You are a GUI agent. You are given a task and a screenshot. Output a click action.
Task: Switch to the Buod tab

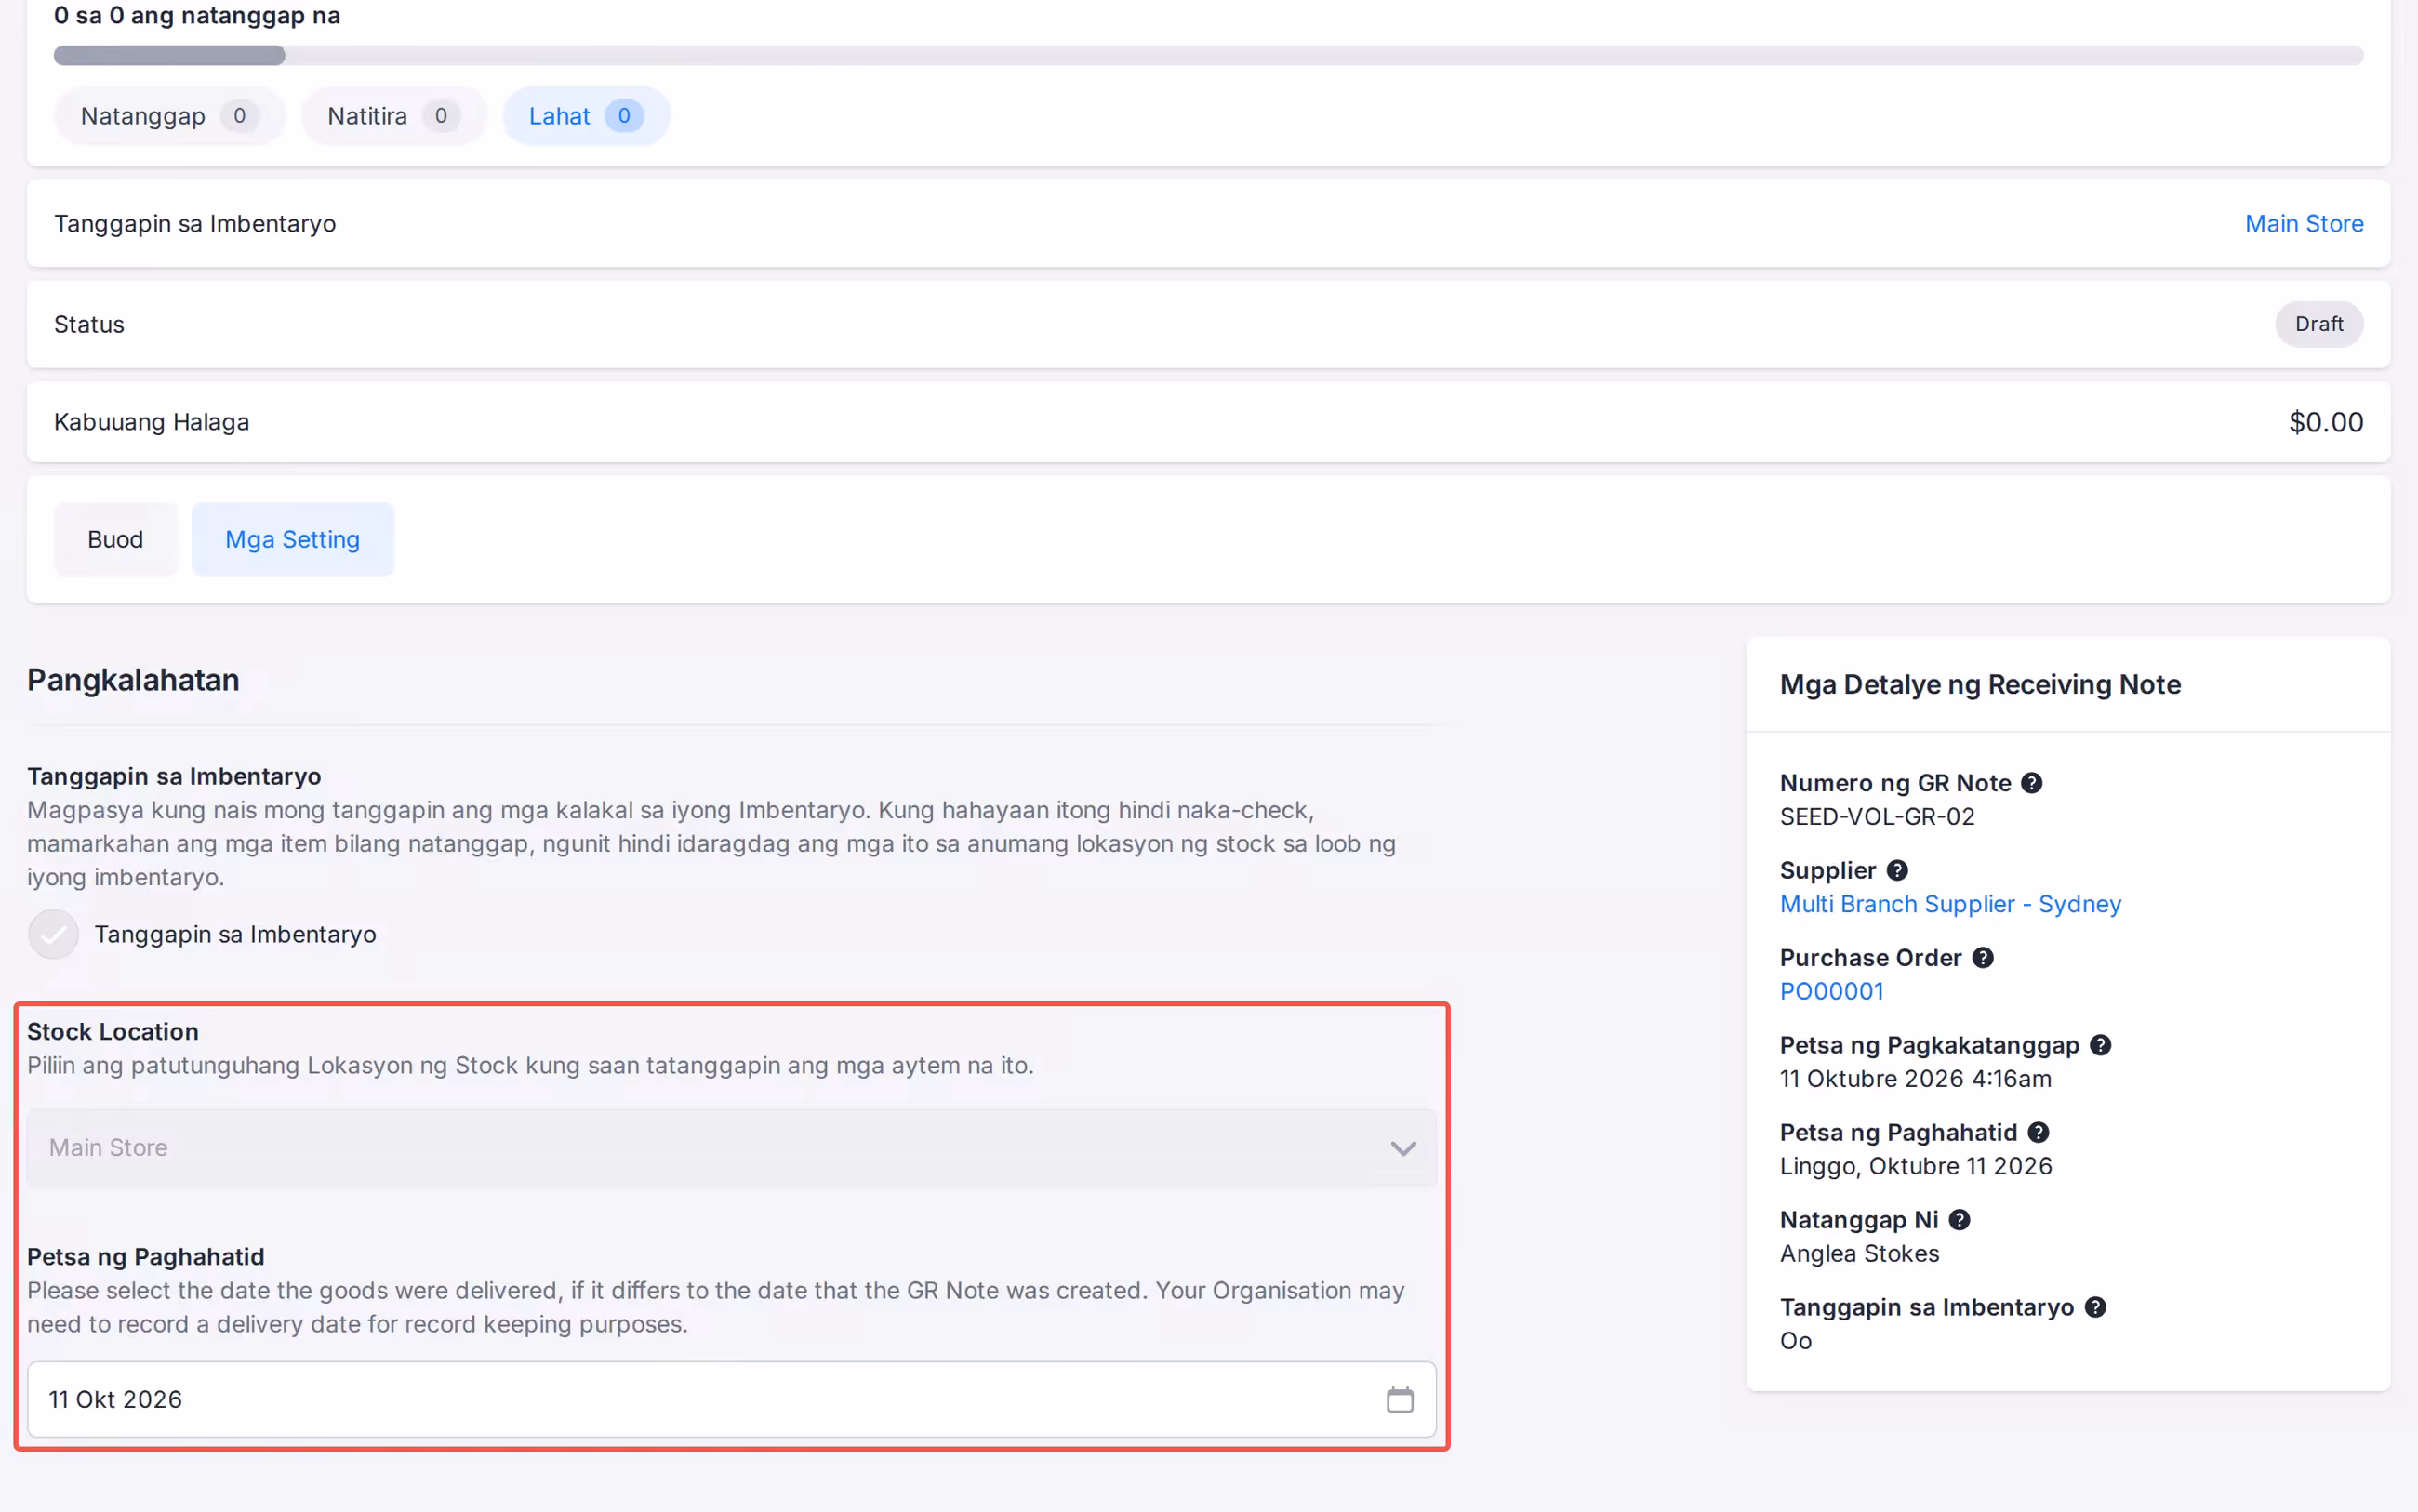[115, 539]
